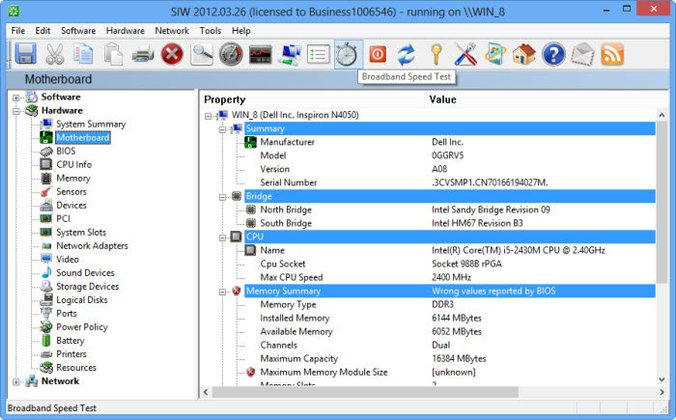This screenshot has width=676, height=420.
Task: Collapse the WIN_8 Dell Inspiron root node
Action: [208, 116]
